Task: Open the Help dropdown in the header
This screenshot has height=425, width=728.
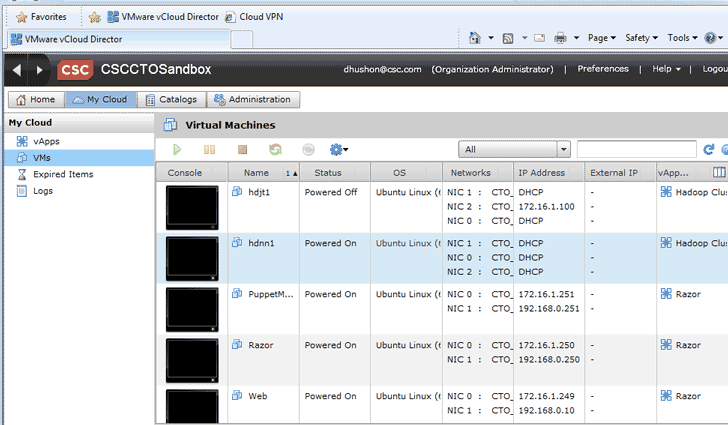Action: pyautogui.click(x=666, y=69)
